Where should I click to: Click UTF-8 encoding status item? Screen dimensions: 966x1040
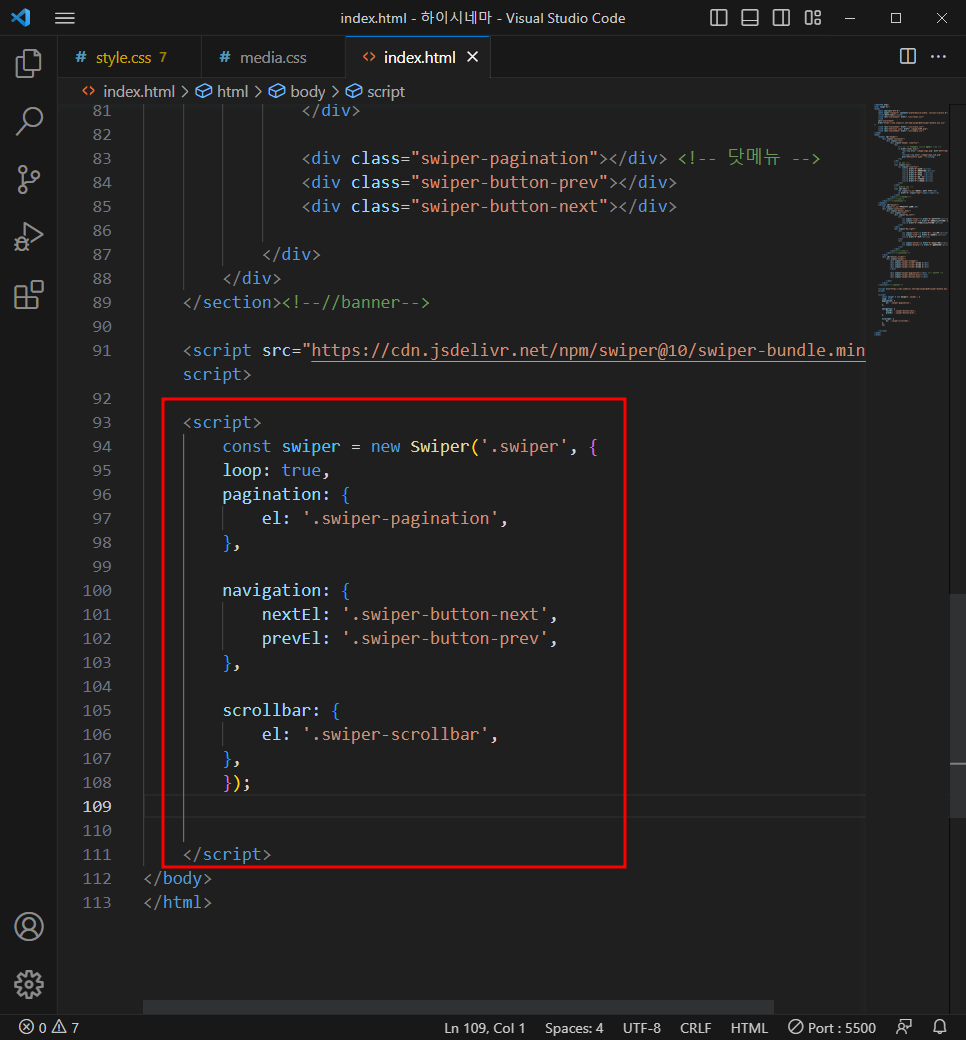coord(642,1027)
